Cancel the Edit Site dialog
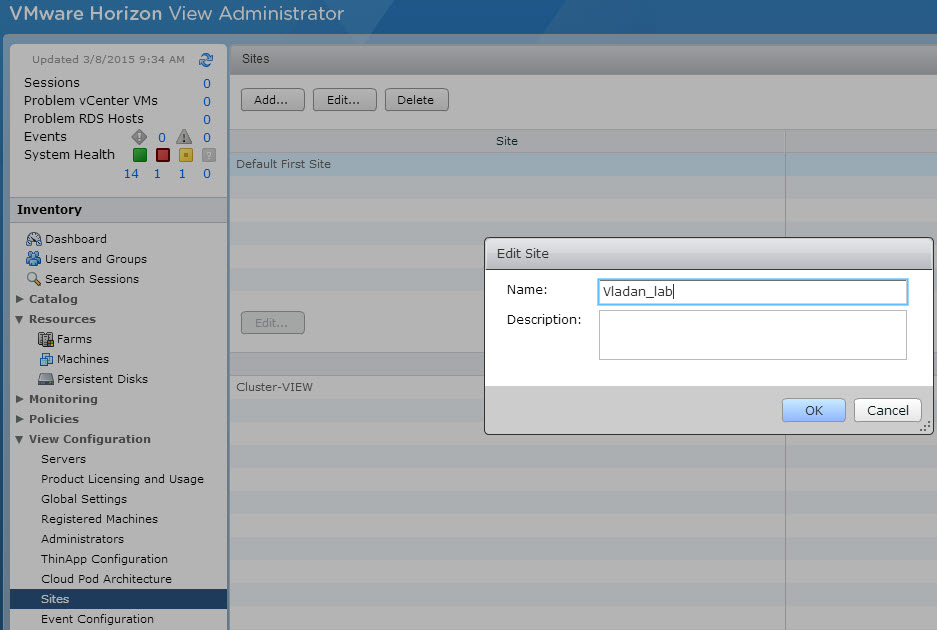 (x=887, y=411)
